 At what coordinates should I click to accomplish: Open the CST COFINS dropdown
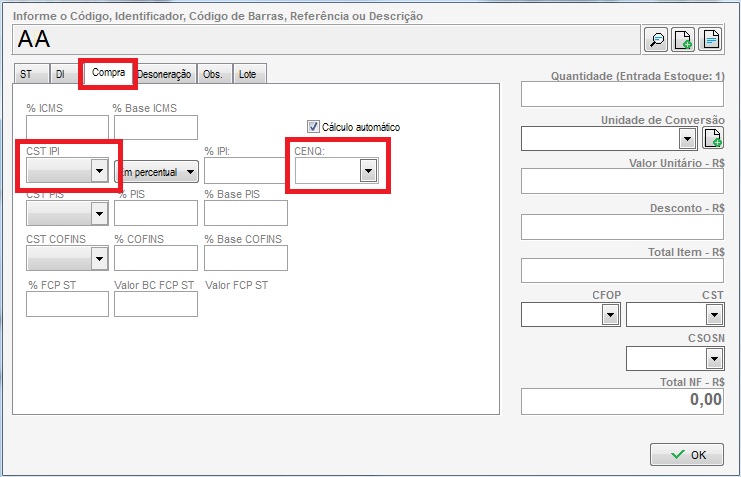[x=99, y=259]
